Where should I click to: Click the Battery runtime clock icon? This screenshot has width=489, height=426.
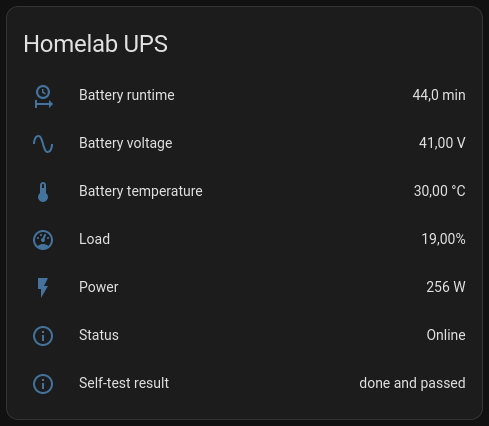pyautogui.click(x=43, y=97)
